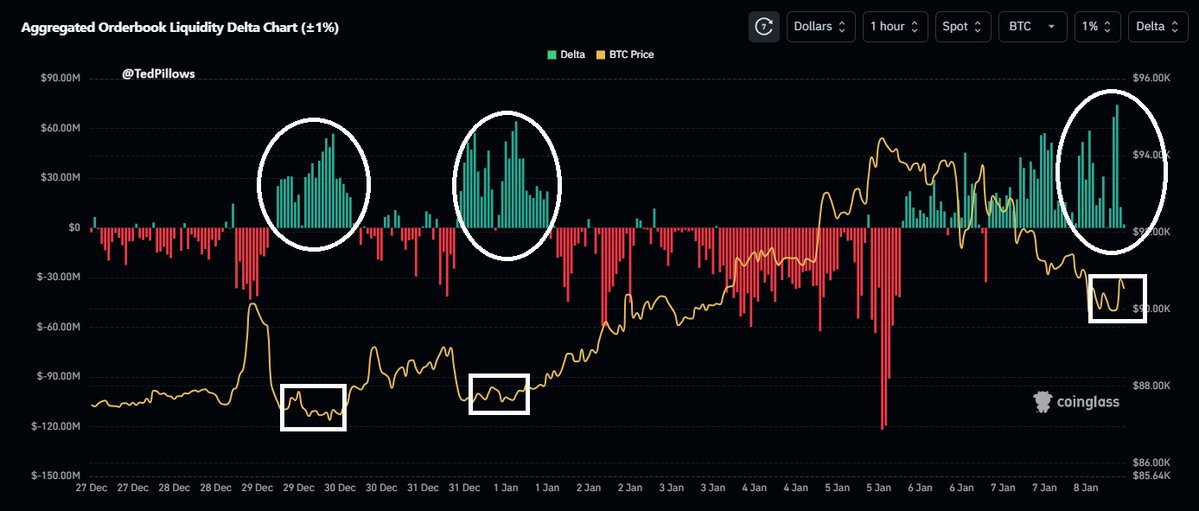
Task: Click the '$30.00M' left axis label
Action: (x=62, y=177)
